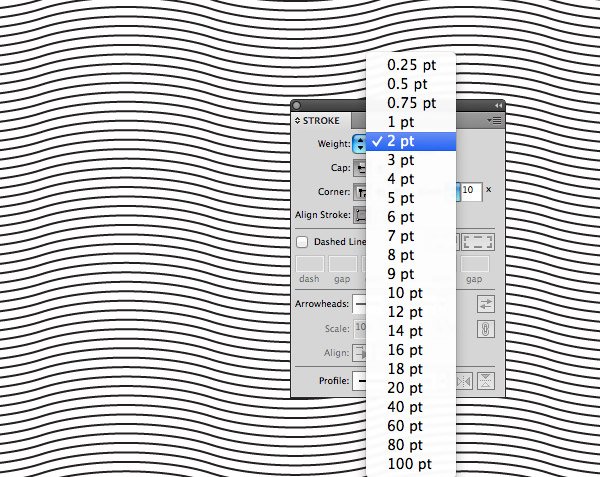Click arrowhead Align tip icon
This screenshot has width=600, height=477.
coord(360,353)
